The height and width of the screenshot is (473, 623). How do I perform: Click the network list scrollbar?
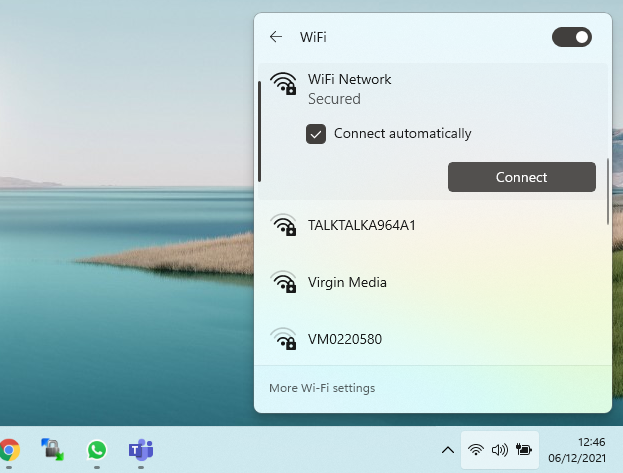tap(608, 191)
